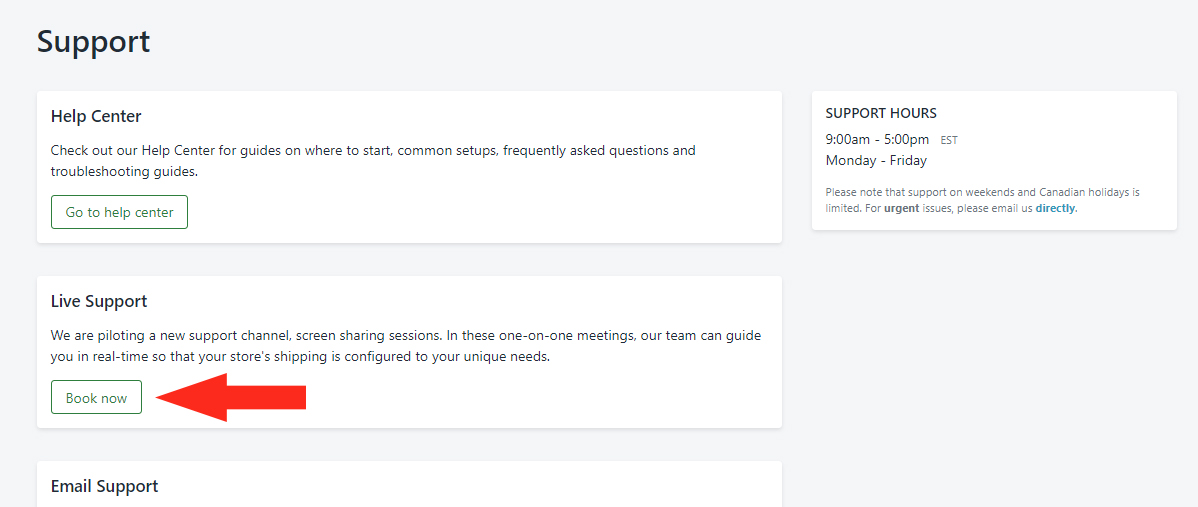The image size is (1198, 507).
Task: Click the Help Center description paragraph
Action: (x=373, y=160)
